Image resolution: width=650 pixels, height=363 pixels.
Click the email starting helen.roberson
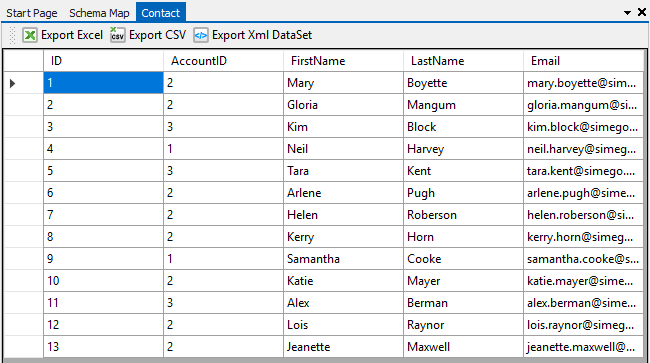pos(583,215)
